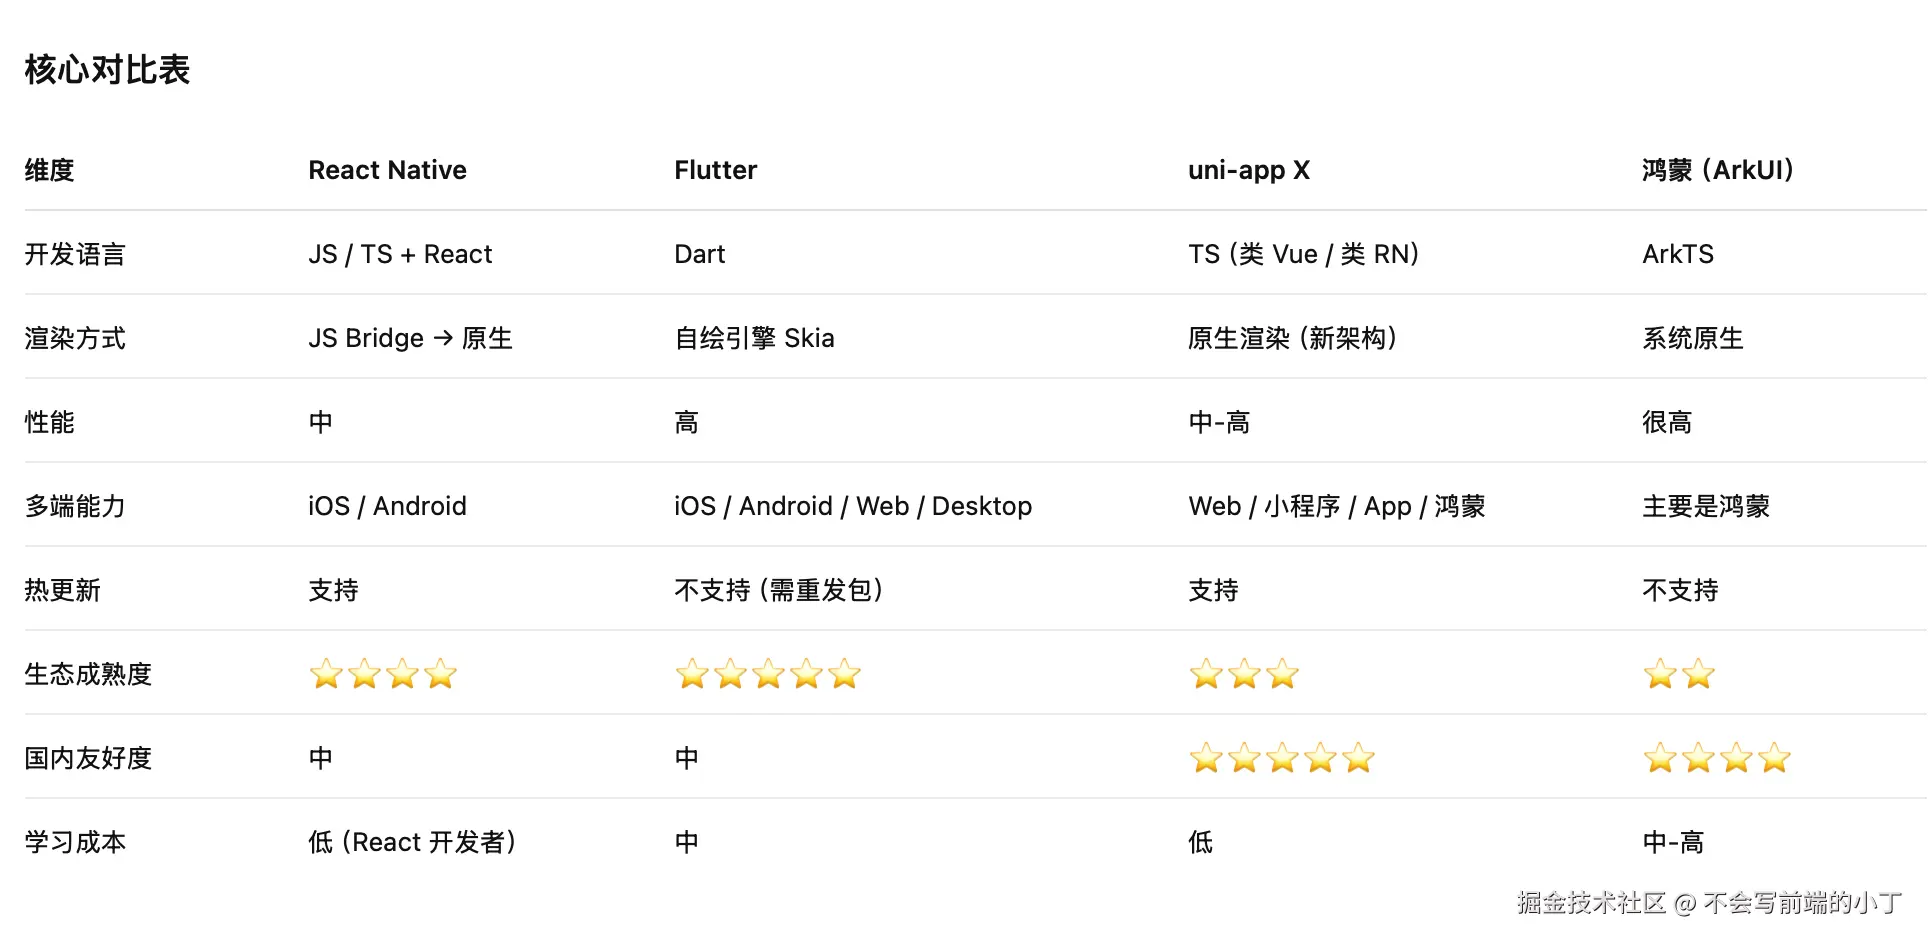Click React Native's four-star ecosystem maturity rating

[383, 674]
